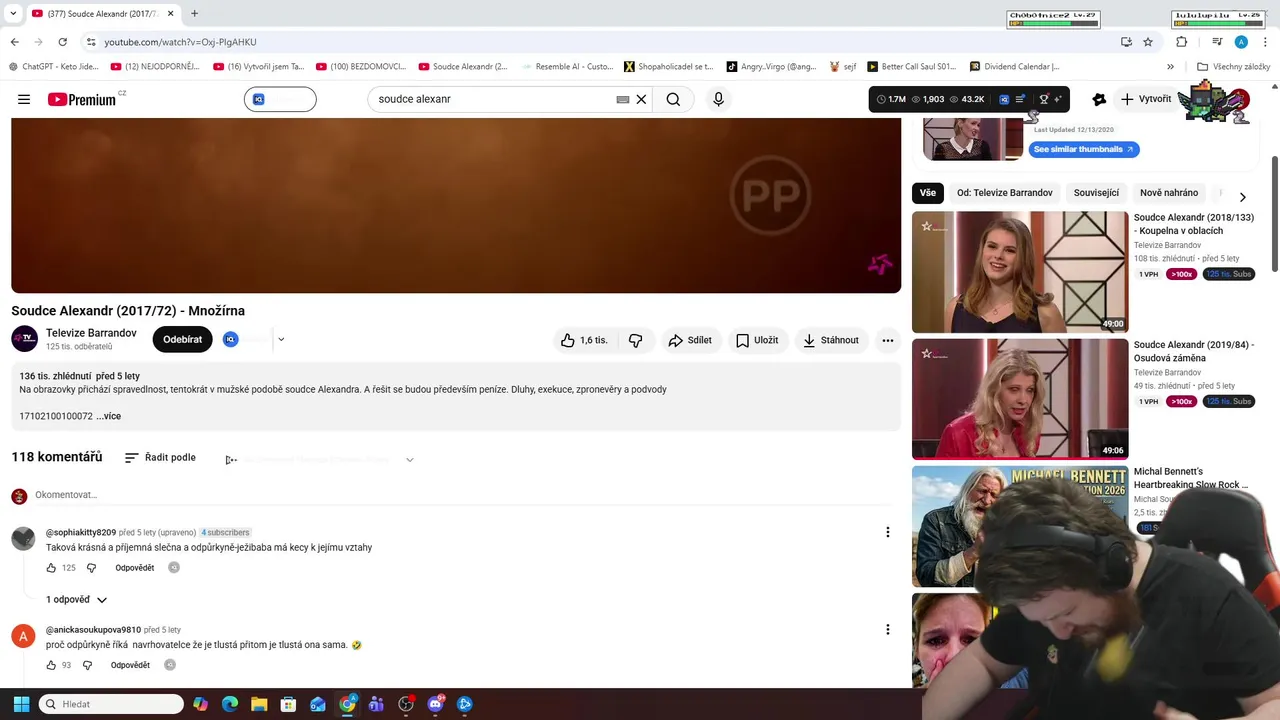This screenshot has height=720, width=1280.
Task: Reply to sophiakitty8209 with Odpovědět
Action: click(x=134, y=568)
